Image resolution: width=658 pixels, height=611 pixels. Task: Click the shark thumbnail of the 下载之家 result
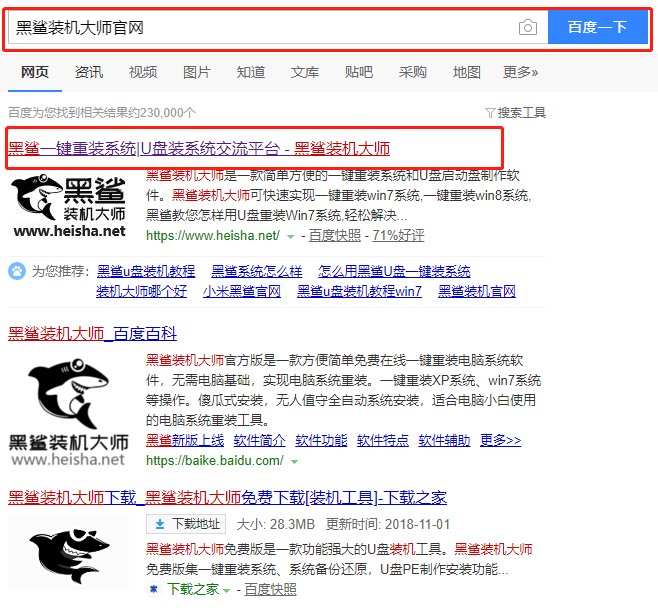(x=68, y=554)
